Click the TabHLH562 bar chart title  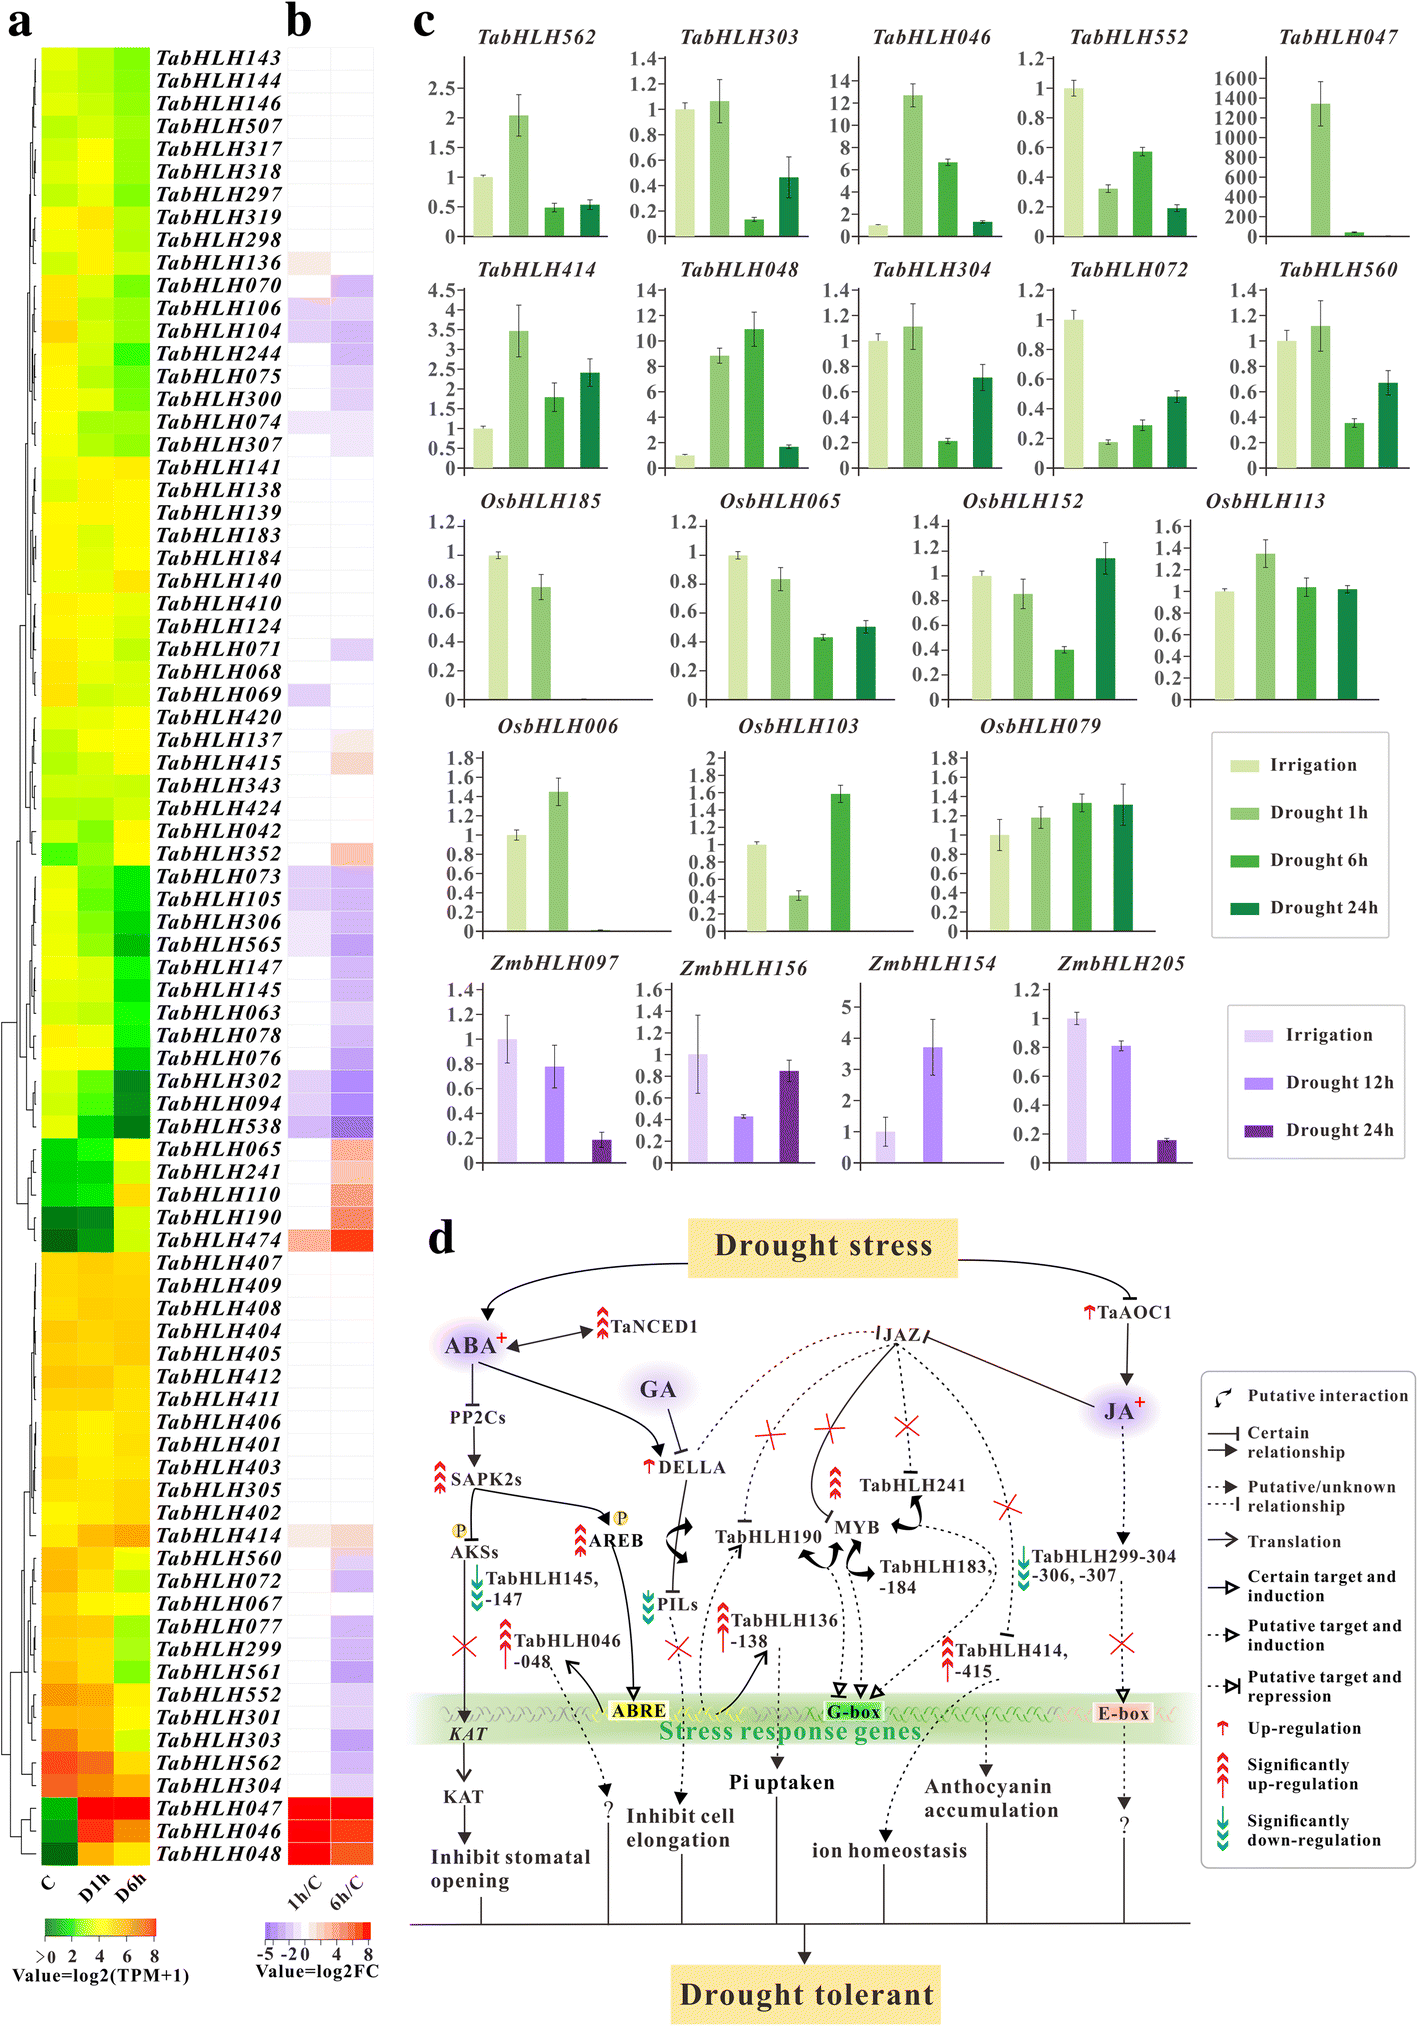click(x=536, y=38)
